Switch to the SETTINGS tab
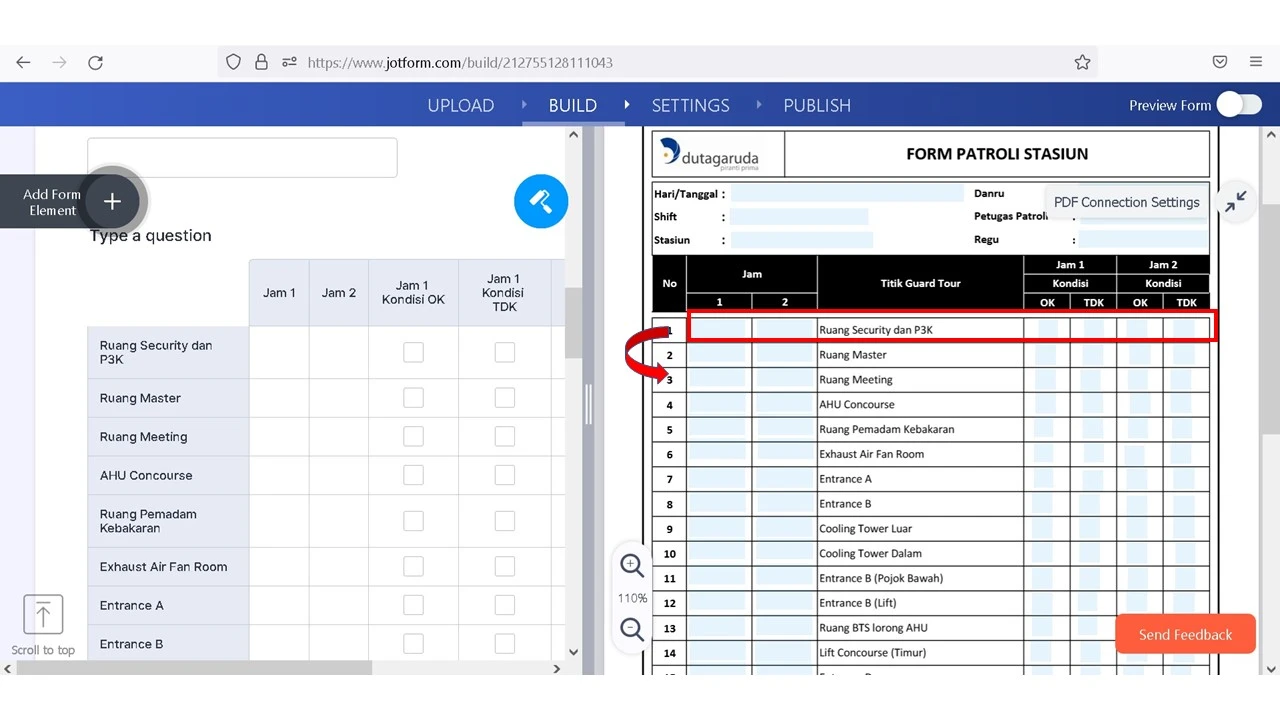The height and width of the screenshot is (720, 1280). [x=690, y=104]
